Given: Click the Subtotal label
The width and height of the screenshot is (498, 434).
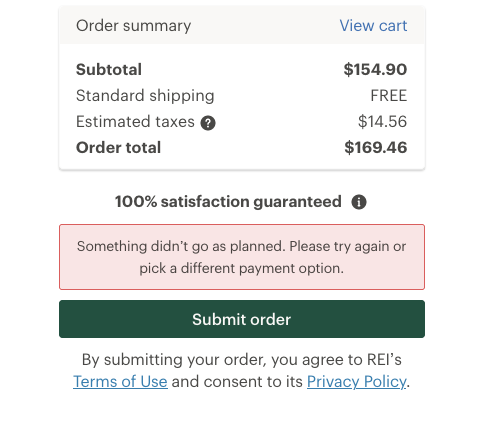Looking at the screenshot, I should (x=109, y=70).
